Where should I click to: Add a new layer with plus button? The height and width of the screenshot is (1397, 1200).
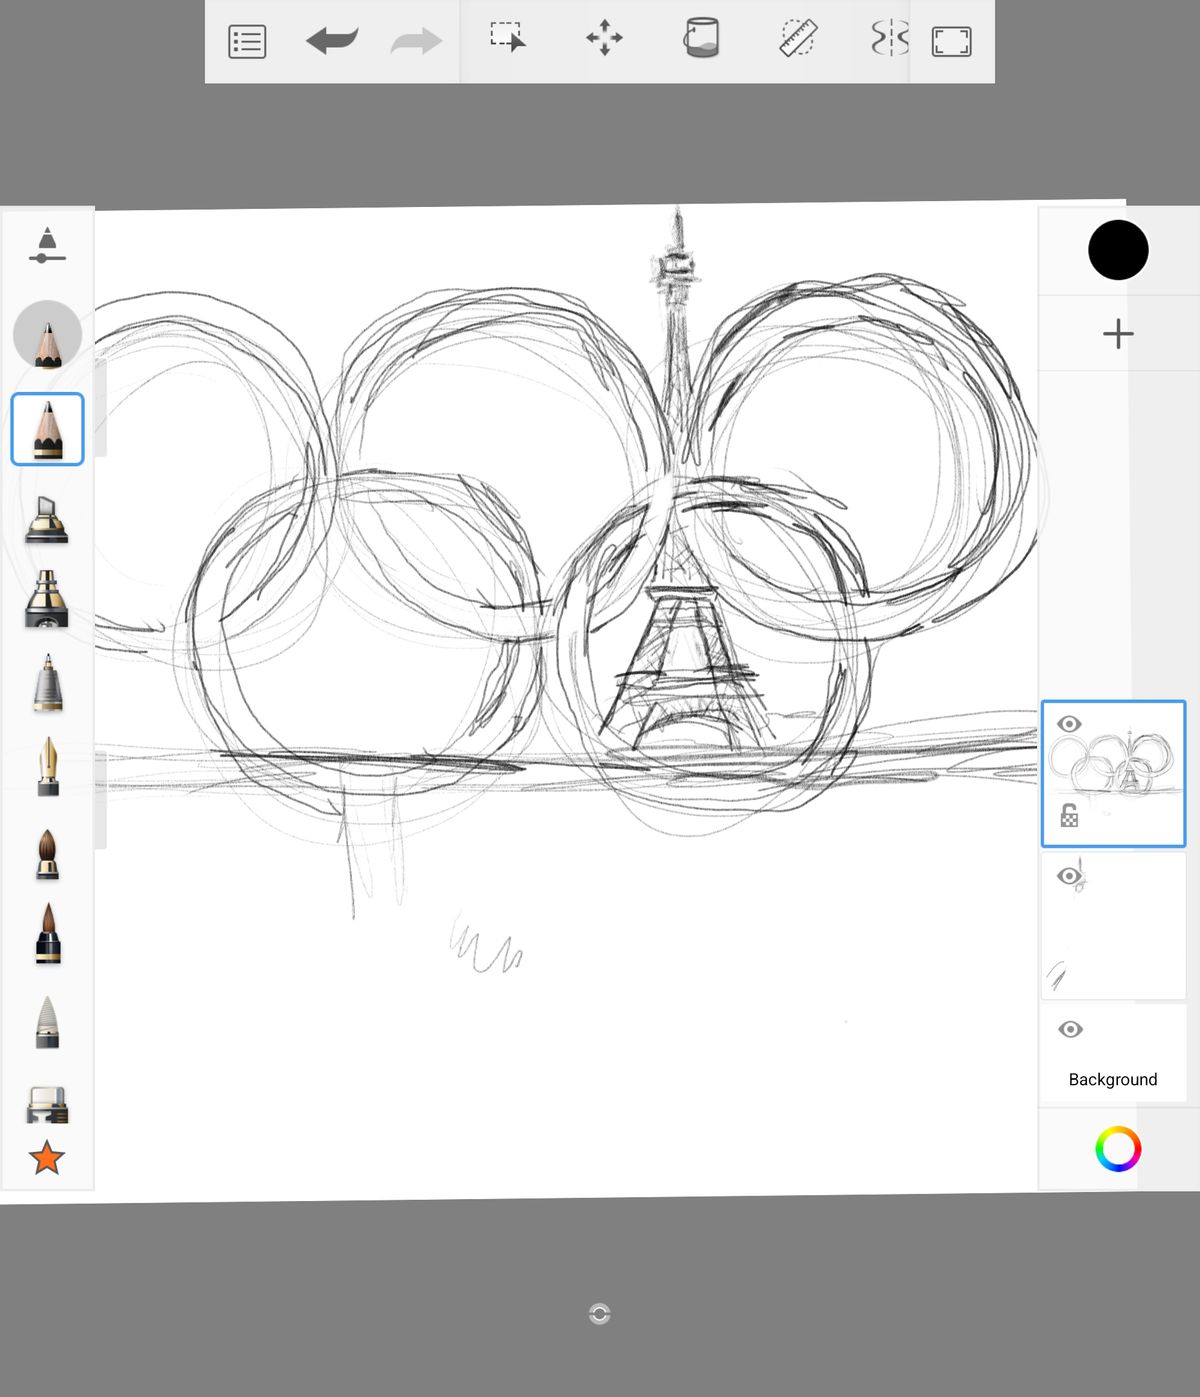click(1118, 334)
